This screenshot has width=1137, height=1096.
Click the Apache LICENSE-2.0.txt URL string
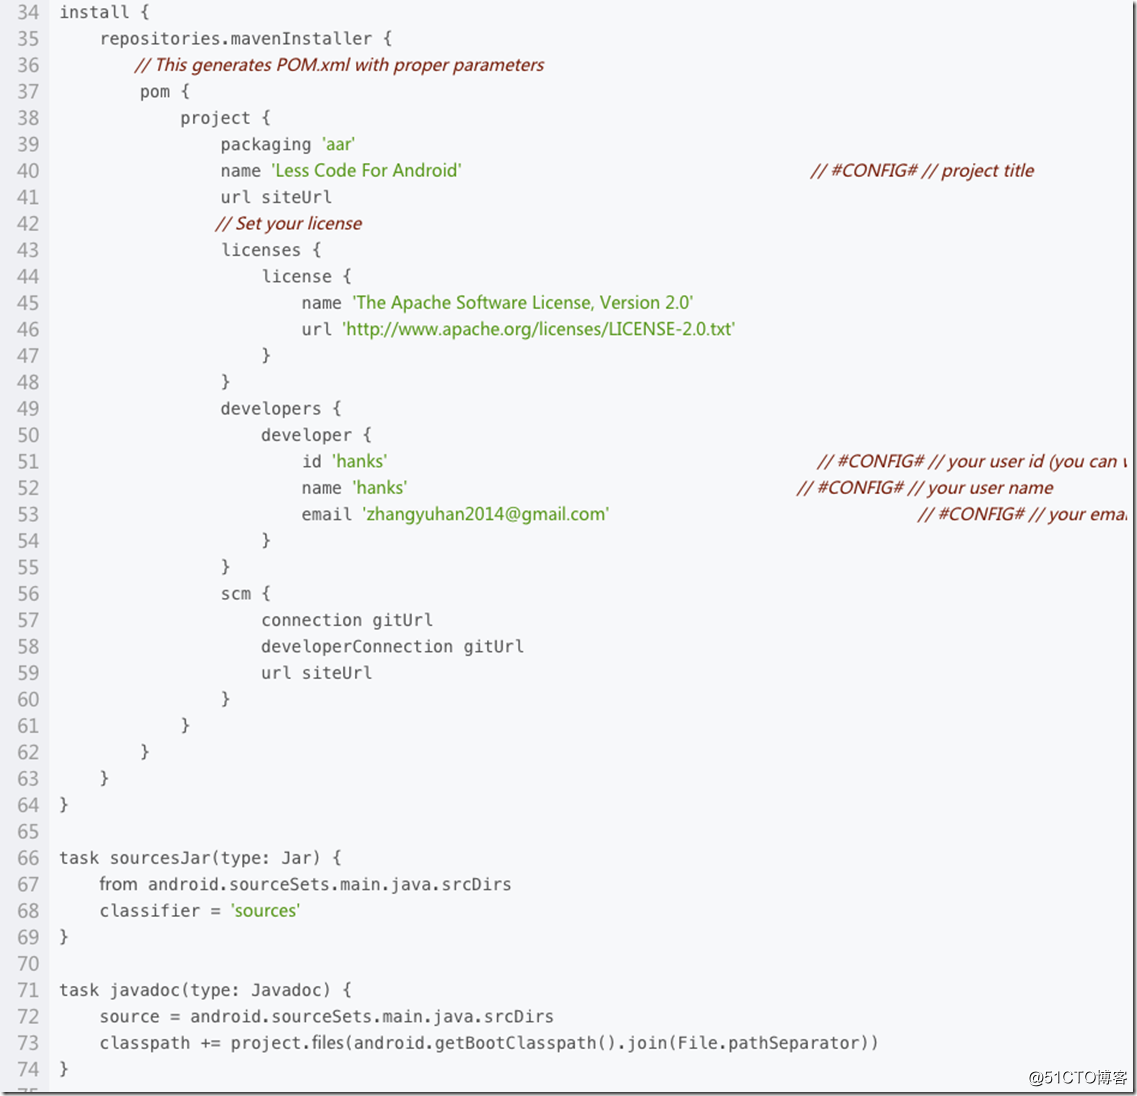tap(539, 329)
